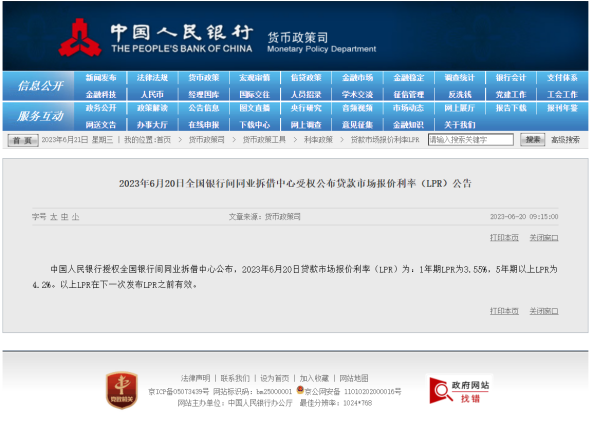Open the 高级搜索 advanced search link
The image size is (593, 430).
(565, 140)
